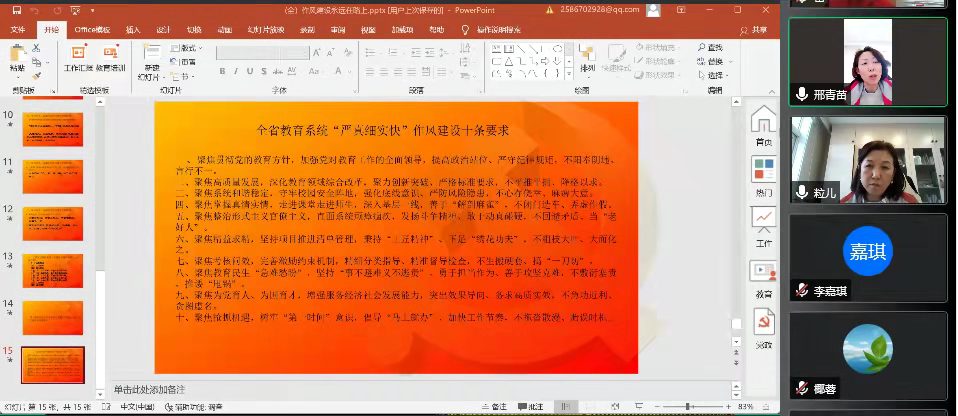This screenshot has width=958, height=416.
Task: Click the Quick Styles (快速样式) icon
Action: [x=616, y=59]
